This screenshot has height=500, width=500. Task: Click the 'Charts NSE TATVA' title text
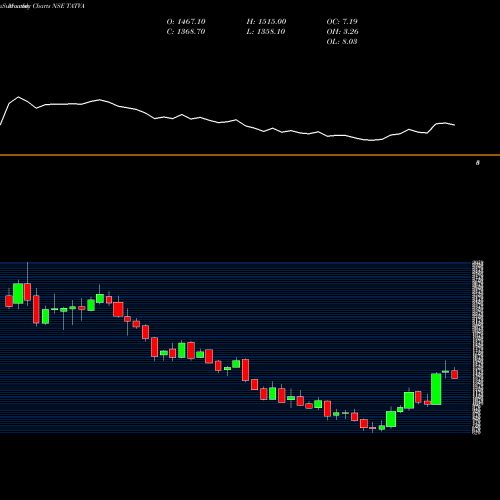point(59,6)
